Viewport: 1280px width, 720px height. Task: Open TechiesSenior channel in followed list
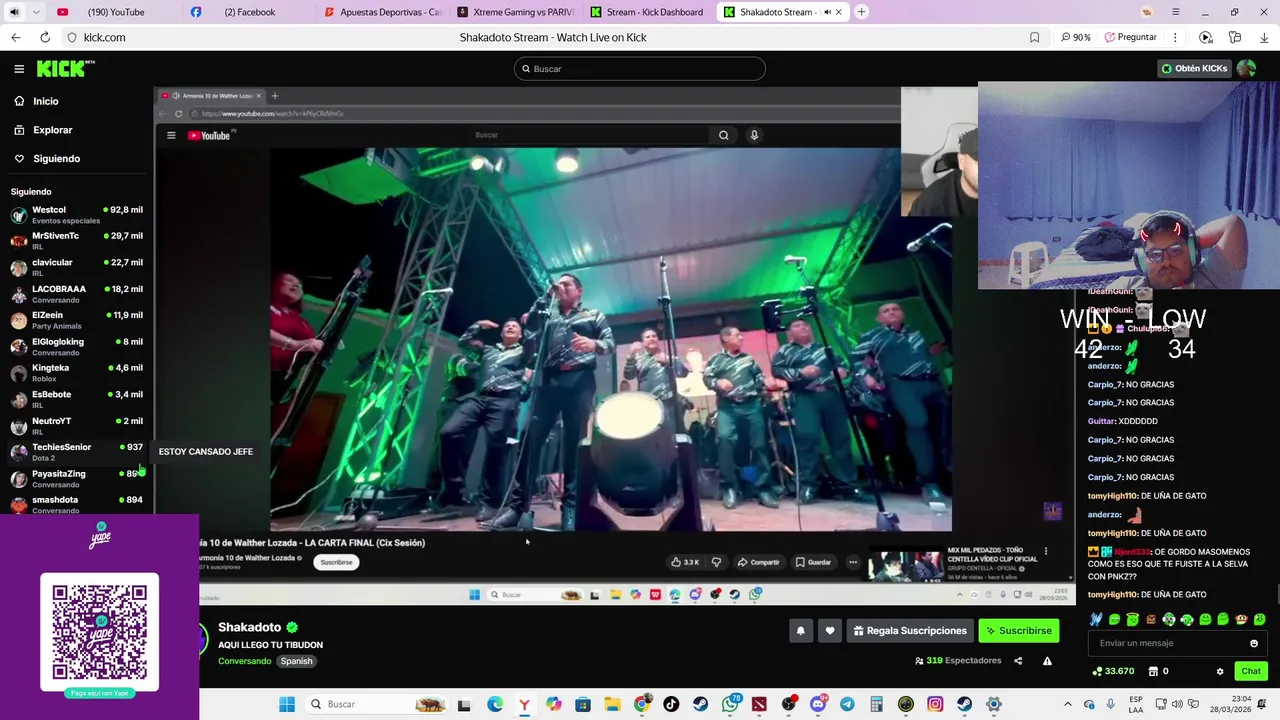[x=77, y=452]
